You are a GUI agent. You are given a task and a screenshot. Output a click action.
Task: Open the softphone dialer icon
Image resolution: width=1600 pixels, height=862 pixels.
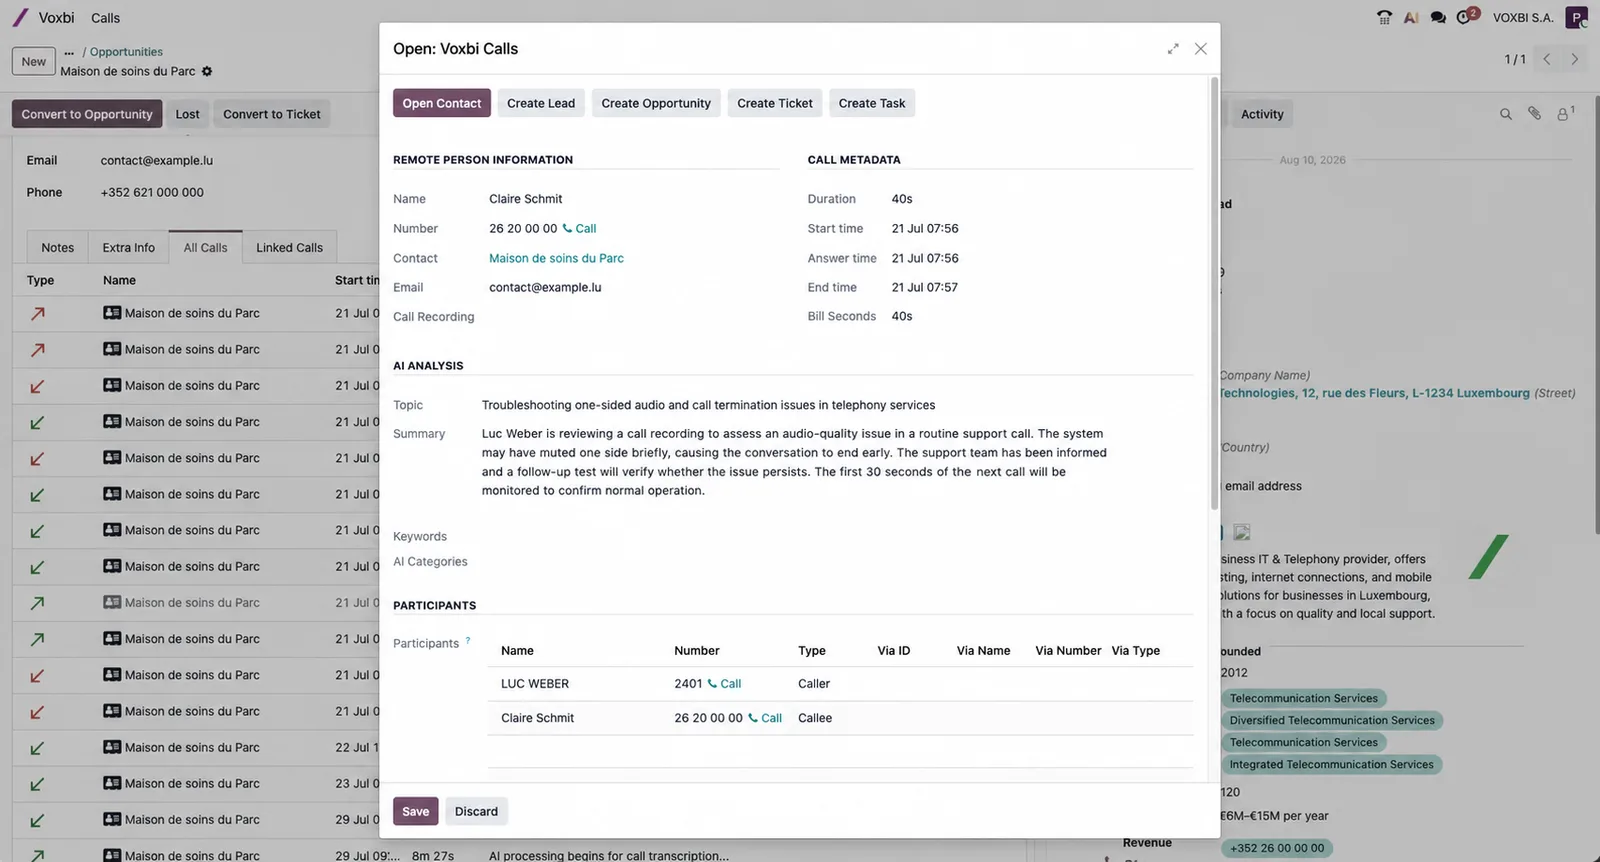(x=1384, y=17)
